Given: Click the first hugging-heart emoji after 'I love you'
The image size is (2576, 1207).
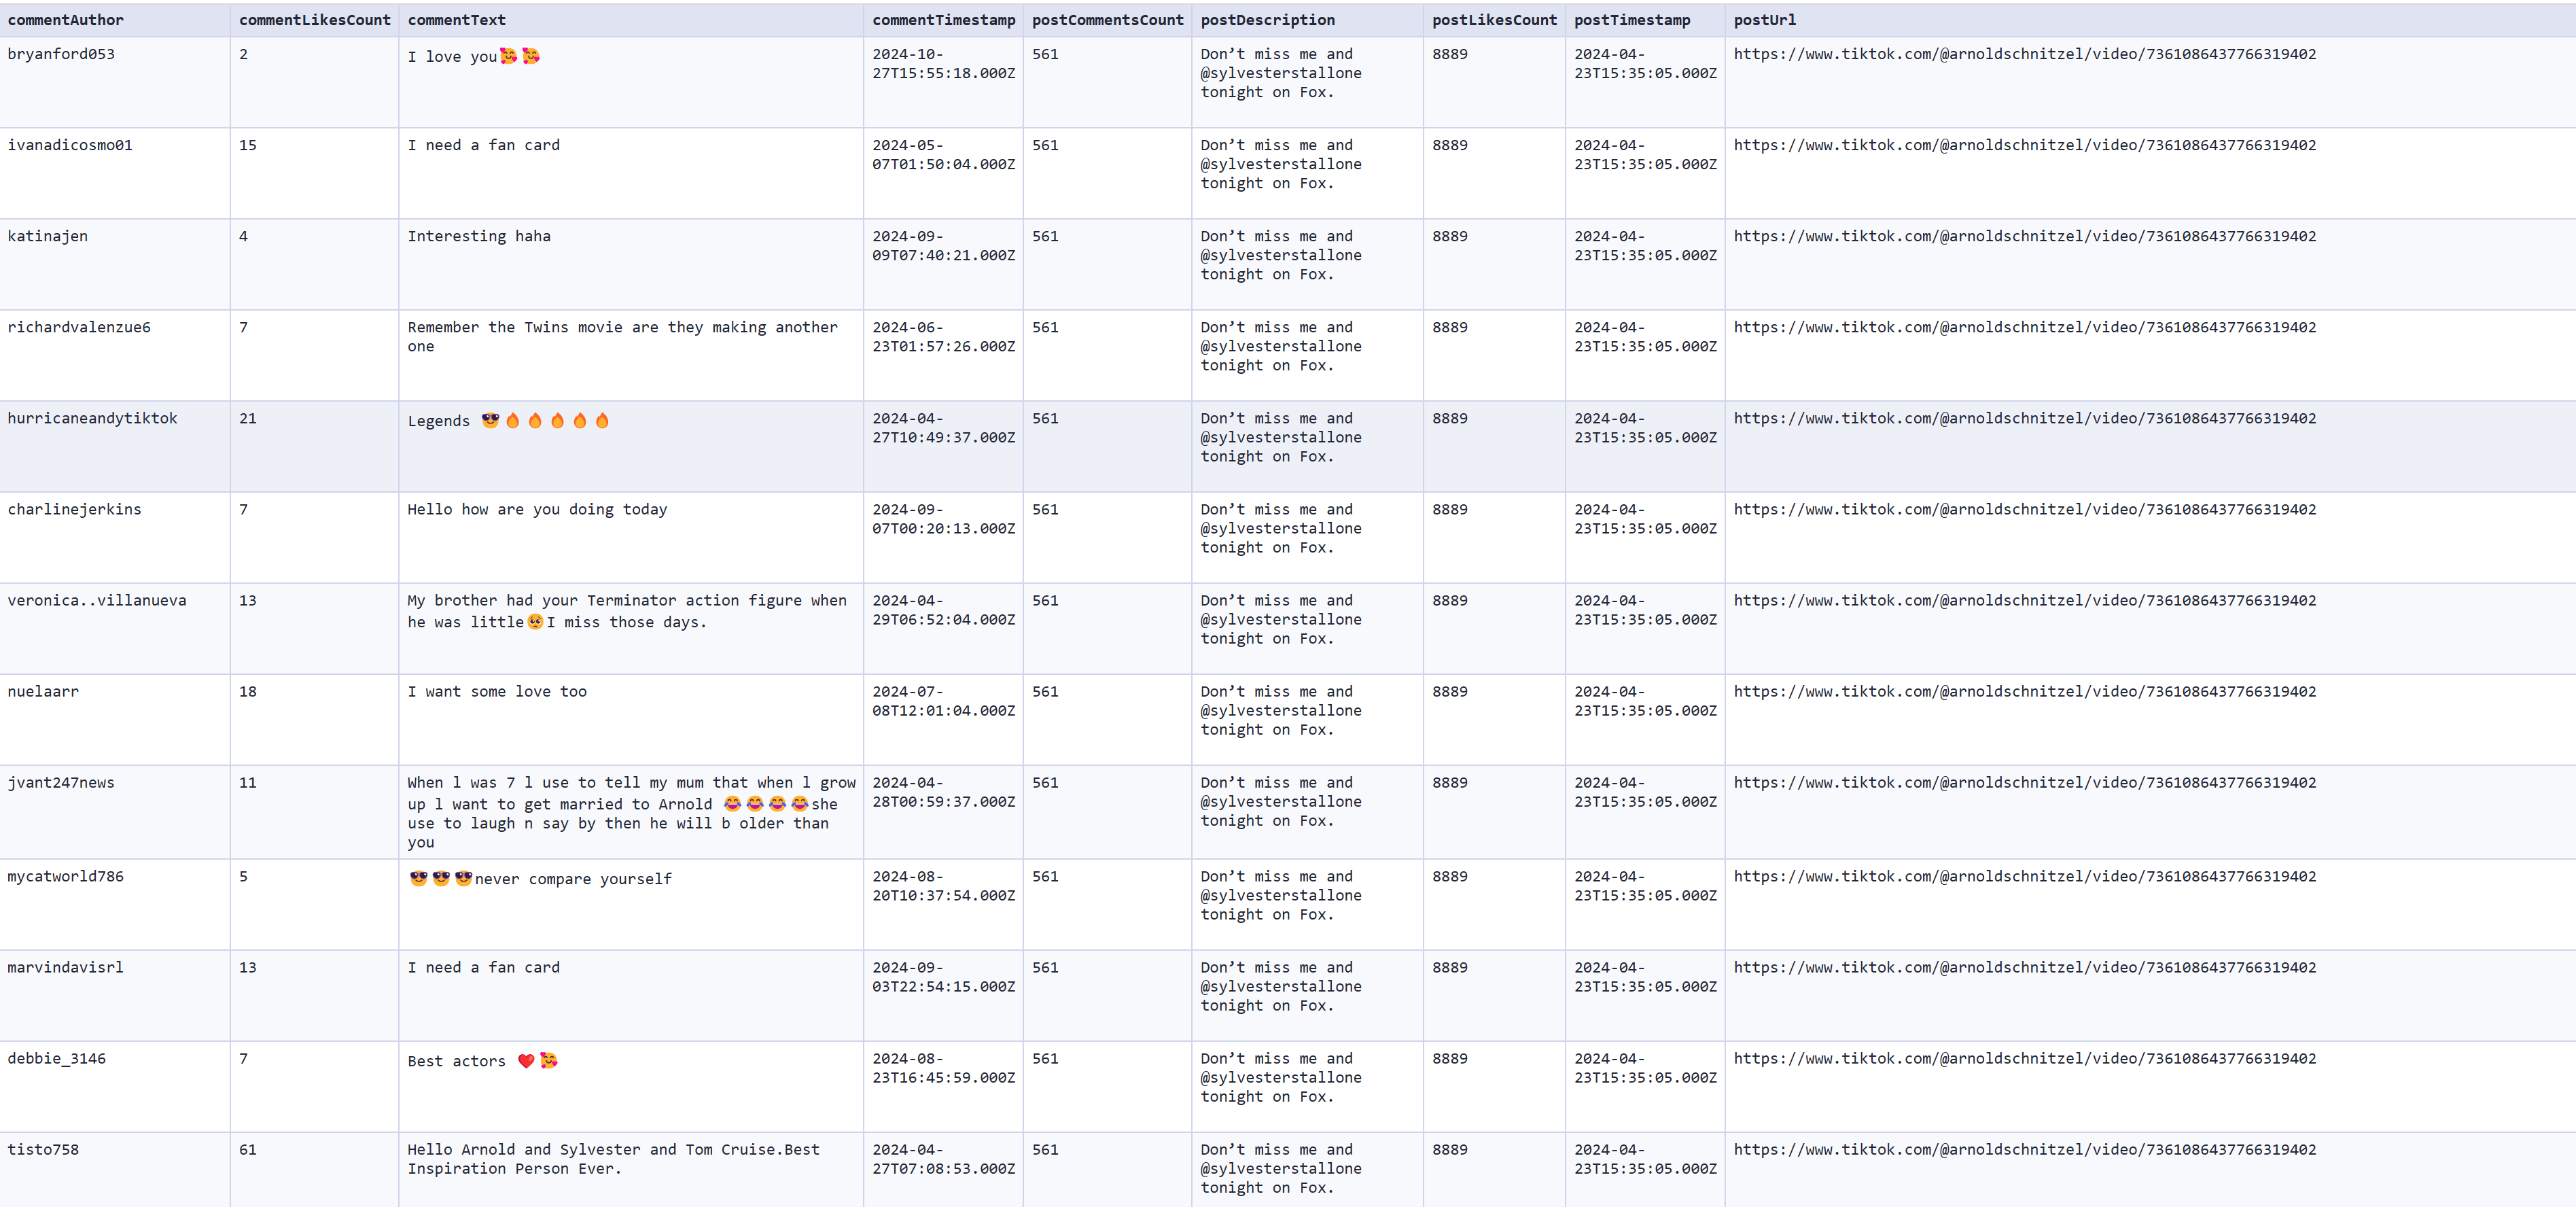Looking at the screenshot, I should pos(509,56).
